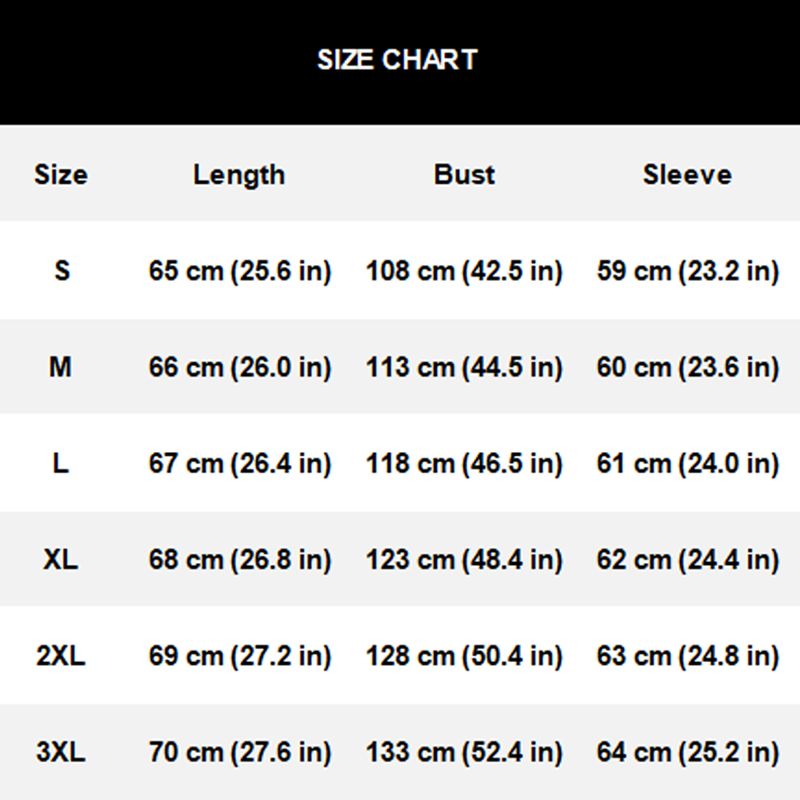This screenshot has height=800, width=800.
Task: Select the L size row label
Action: (61, 464)
